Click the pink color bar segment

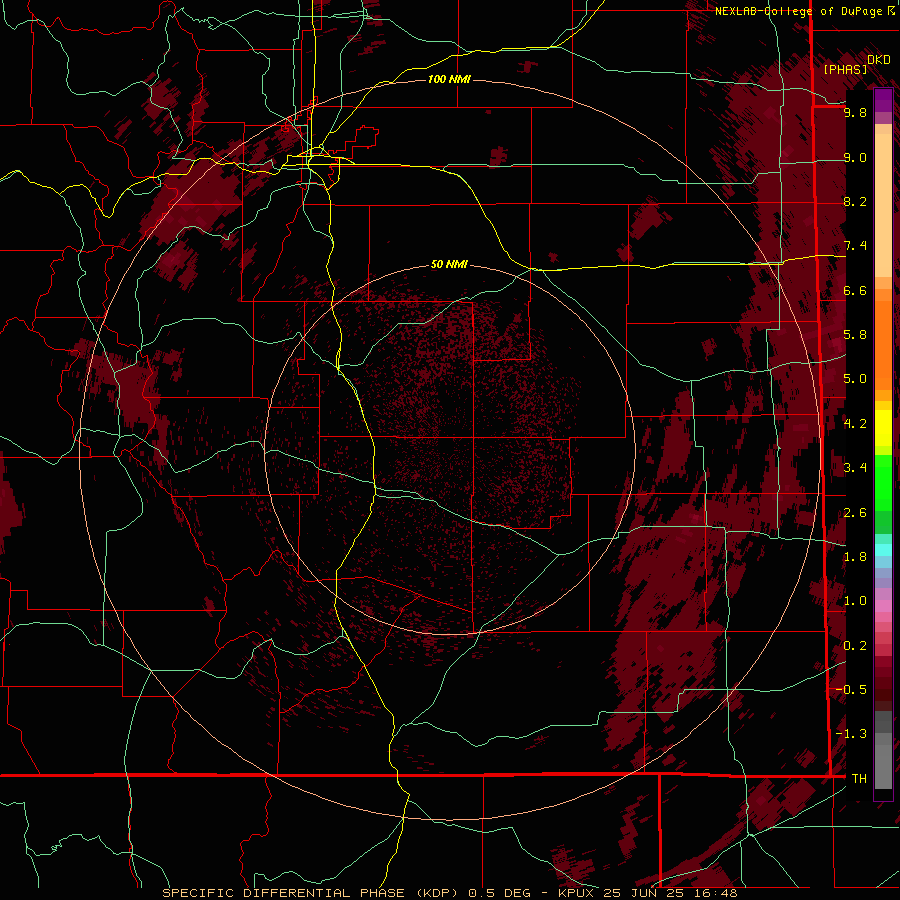pyautogui.click(x=883, y=606)
